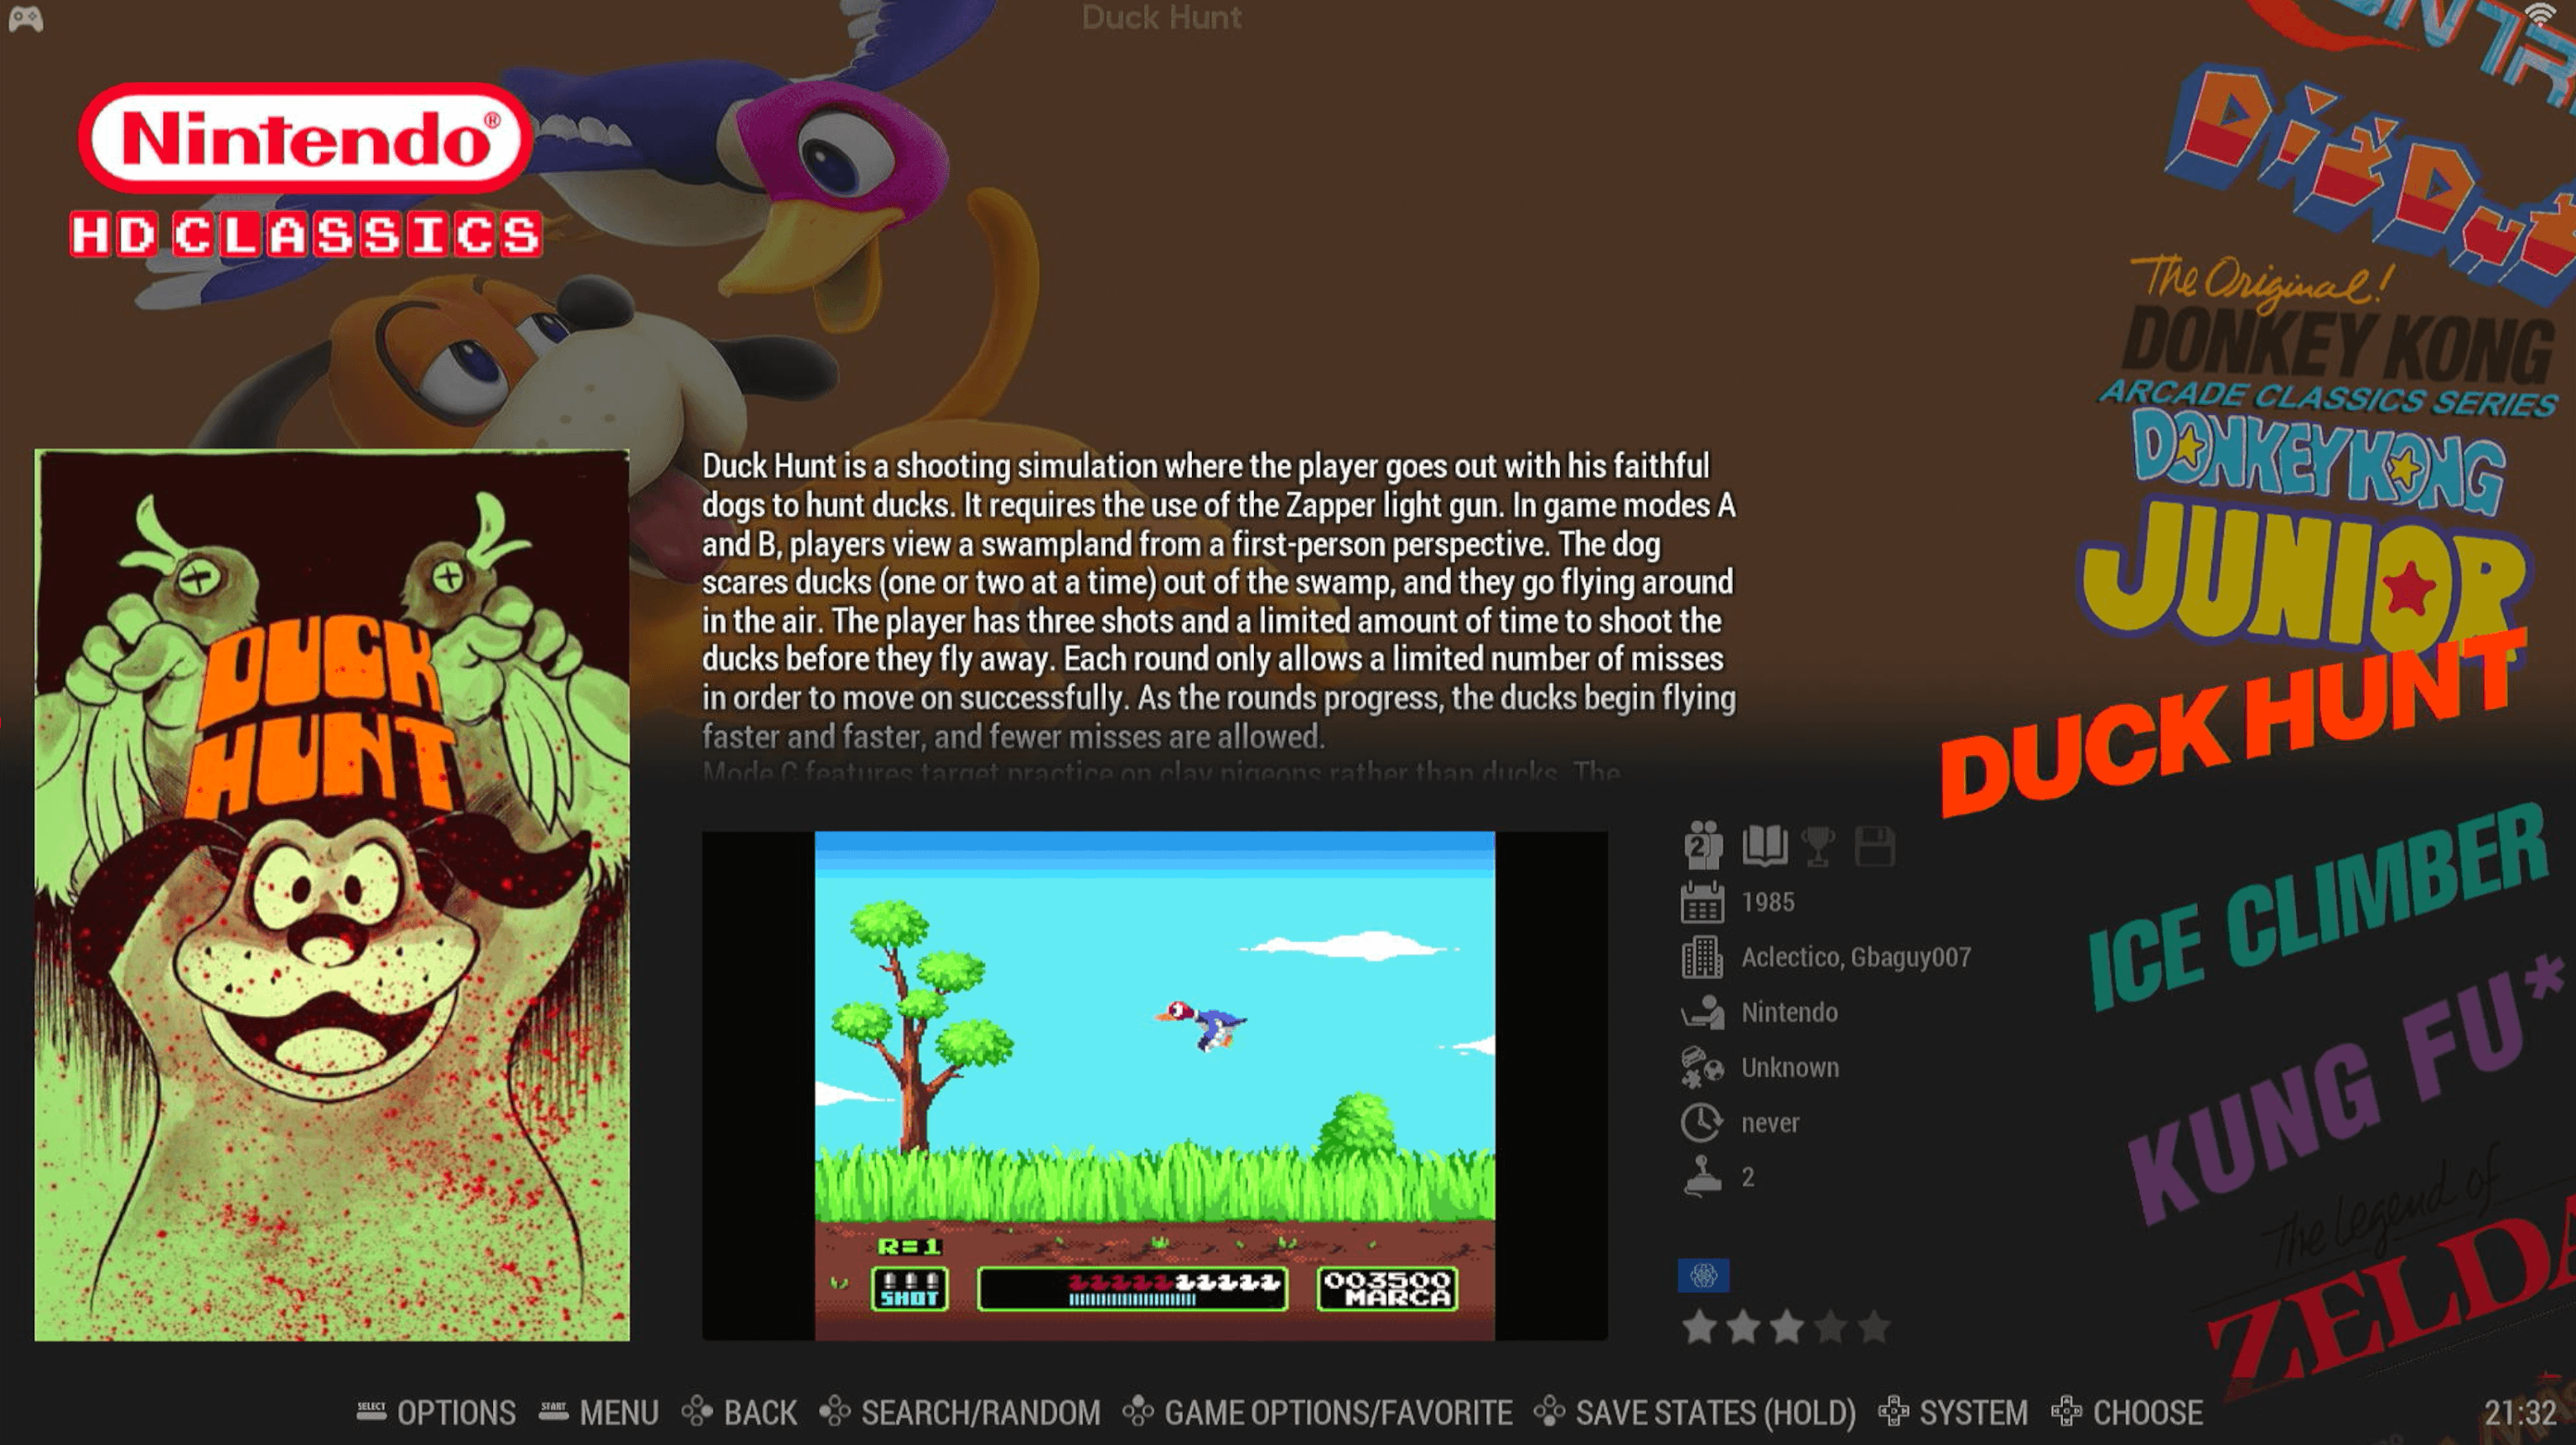Click the D-pad icon beside CHOOSE
Viewport: 2576px width, 1445px height.
click(x=2066, y=1412)
